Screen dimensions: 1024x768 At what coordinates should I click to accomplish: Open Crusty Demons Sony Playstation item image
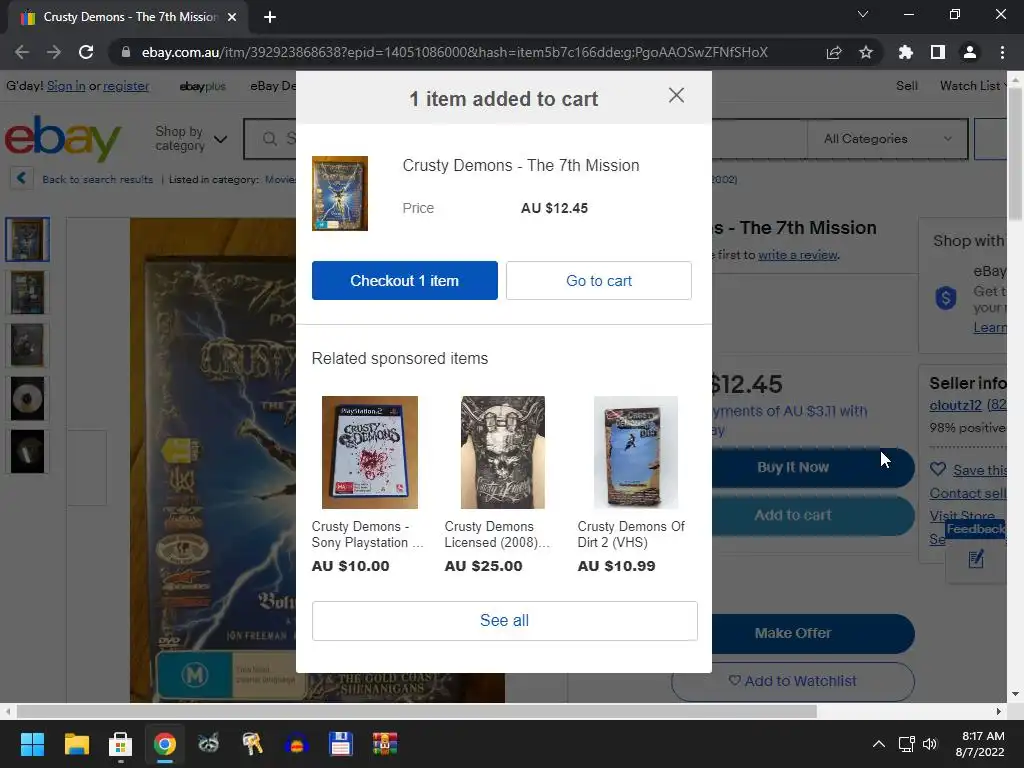[x=370, y=452]
